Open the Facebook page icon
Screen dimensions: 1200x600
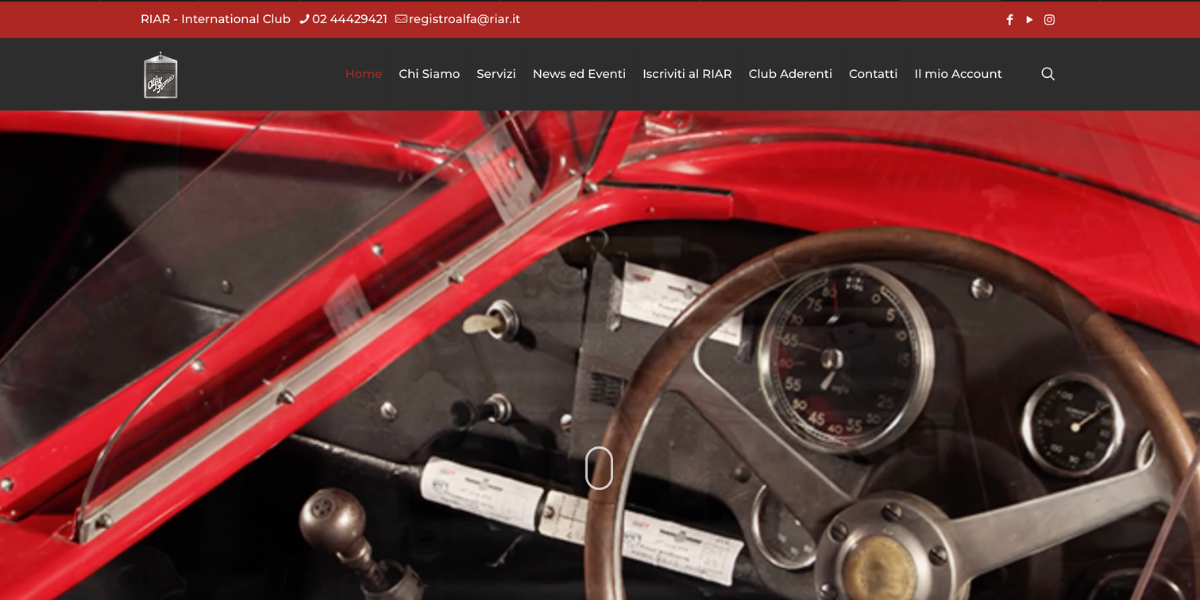1009,20
